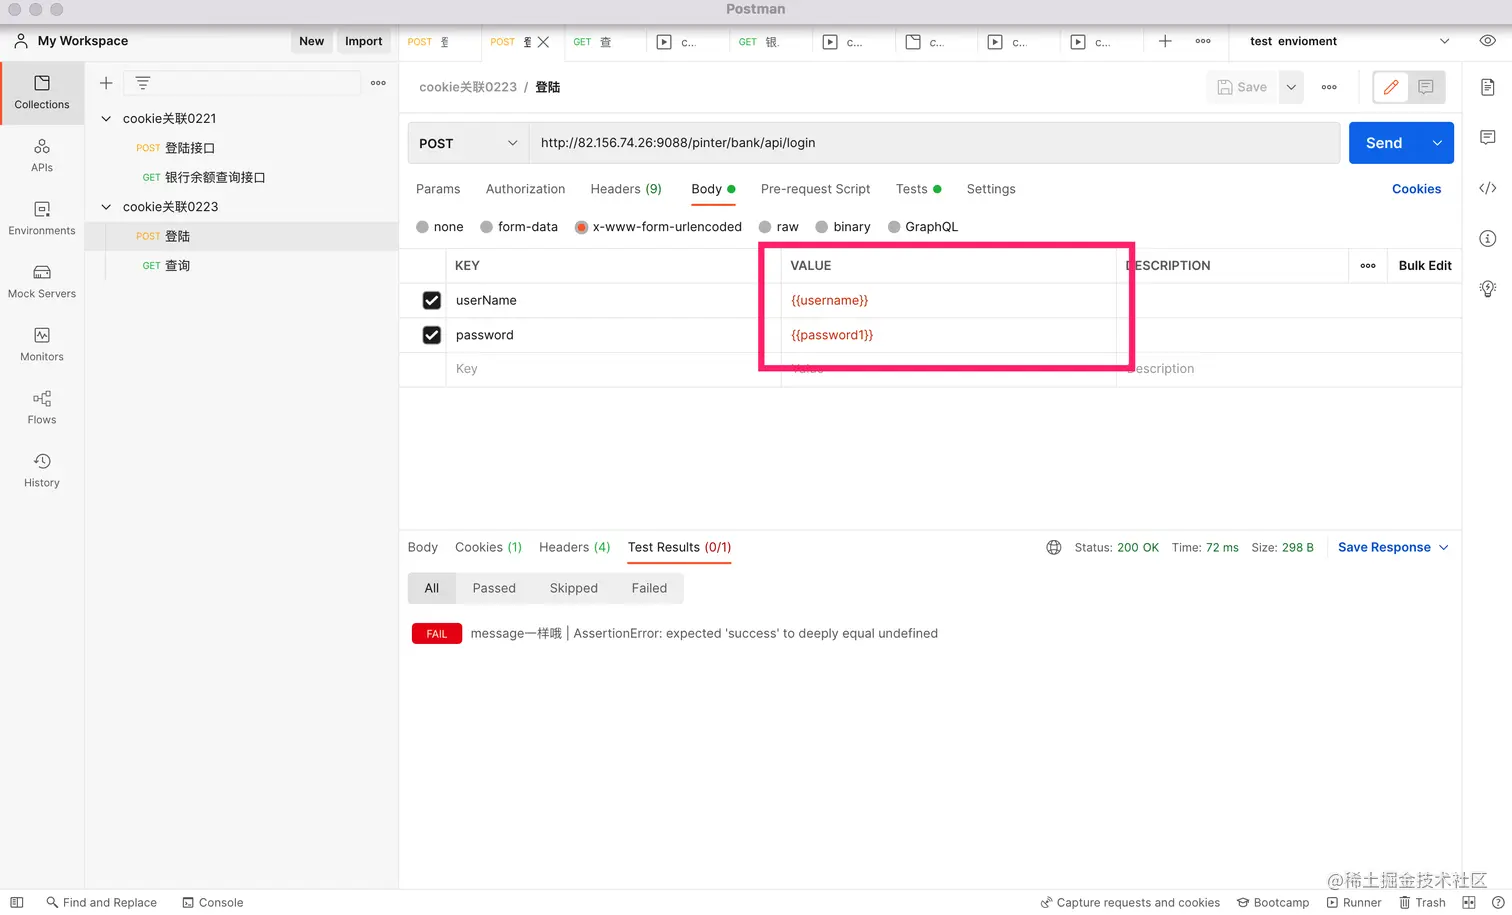This screenshot has width=1512, height=915.
Task: Open the Monitors sidebar section
Action: click(42, 344)
